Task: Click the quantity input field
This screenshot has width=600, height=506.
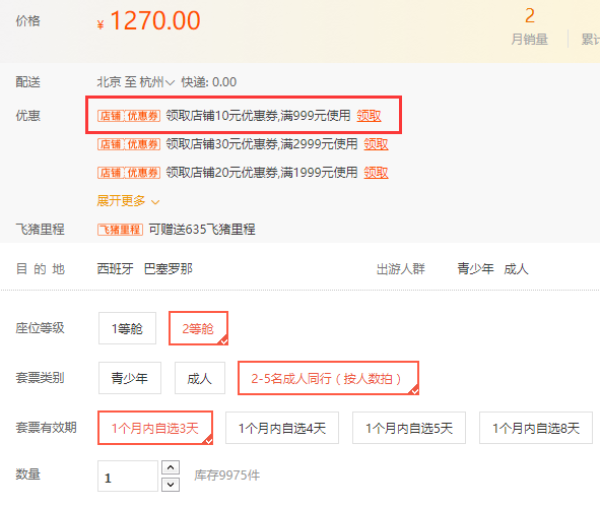Action: point(128,476)
